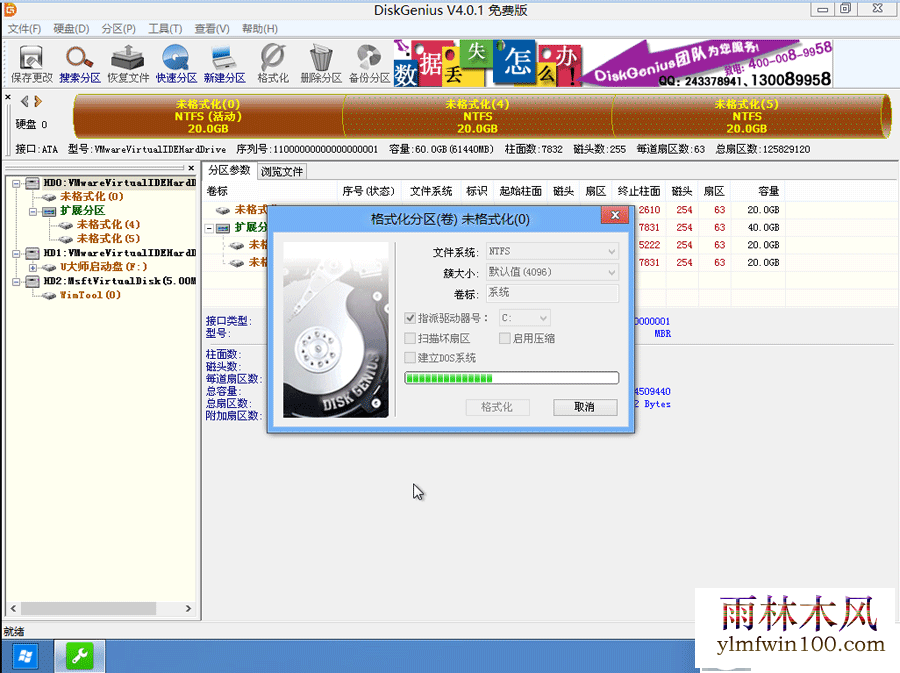Viewport: 900px width, 673px height.
Task: Enable the 扫描坏扇区 checkbox
Action: click(x=410, y=339)
